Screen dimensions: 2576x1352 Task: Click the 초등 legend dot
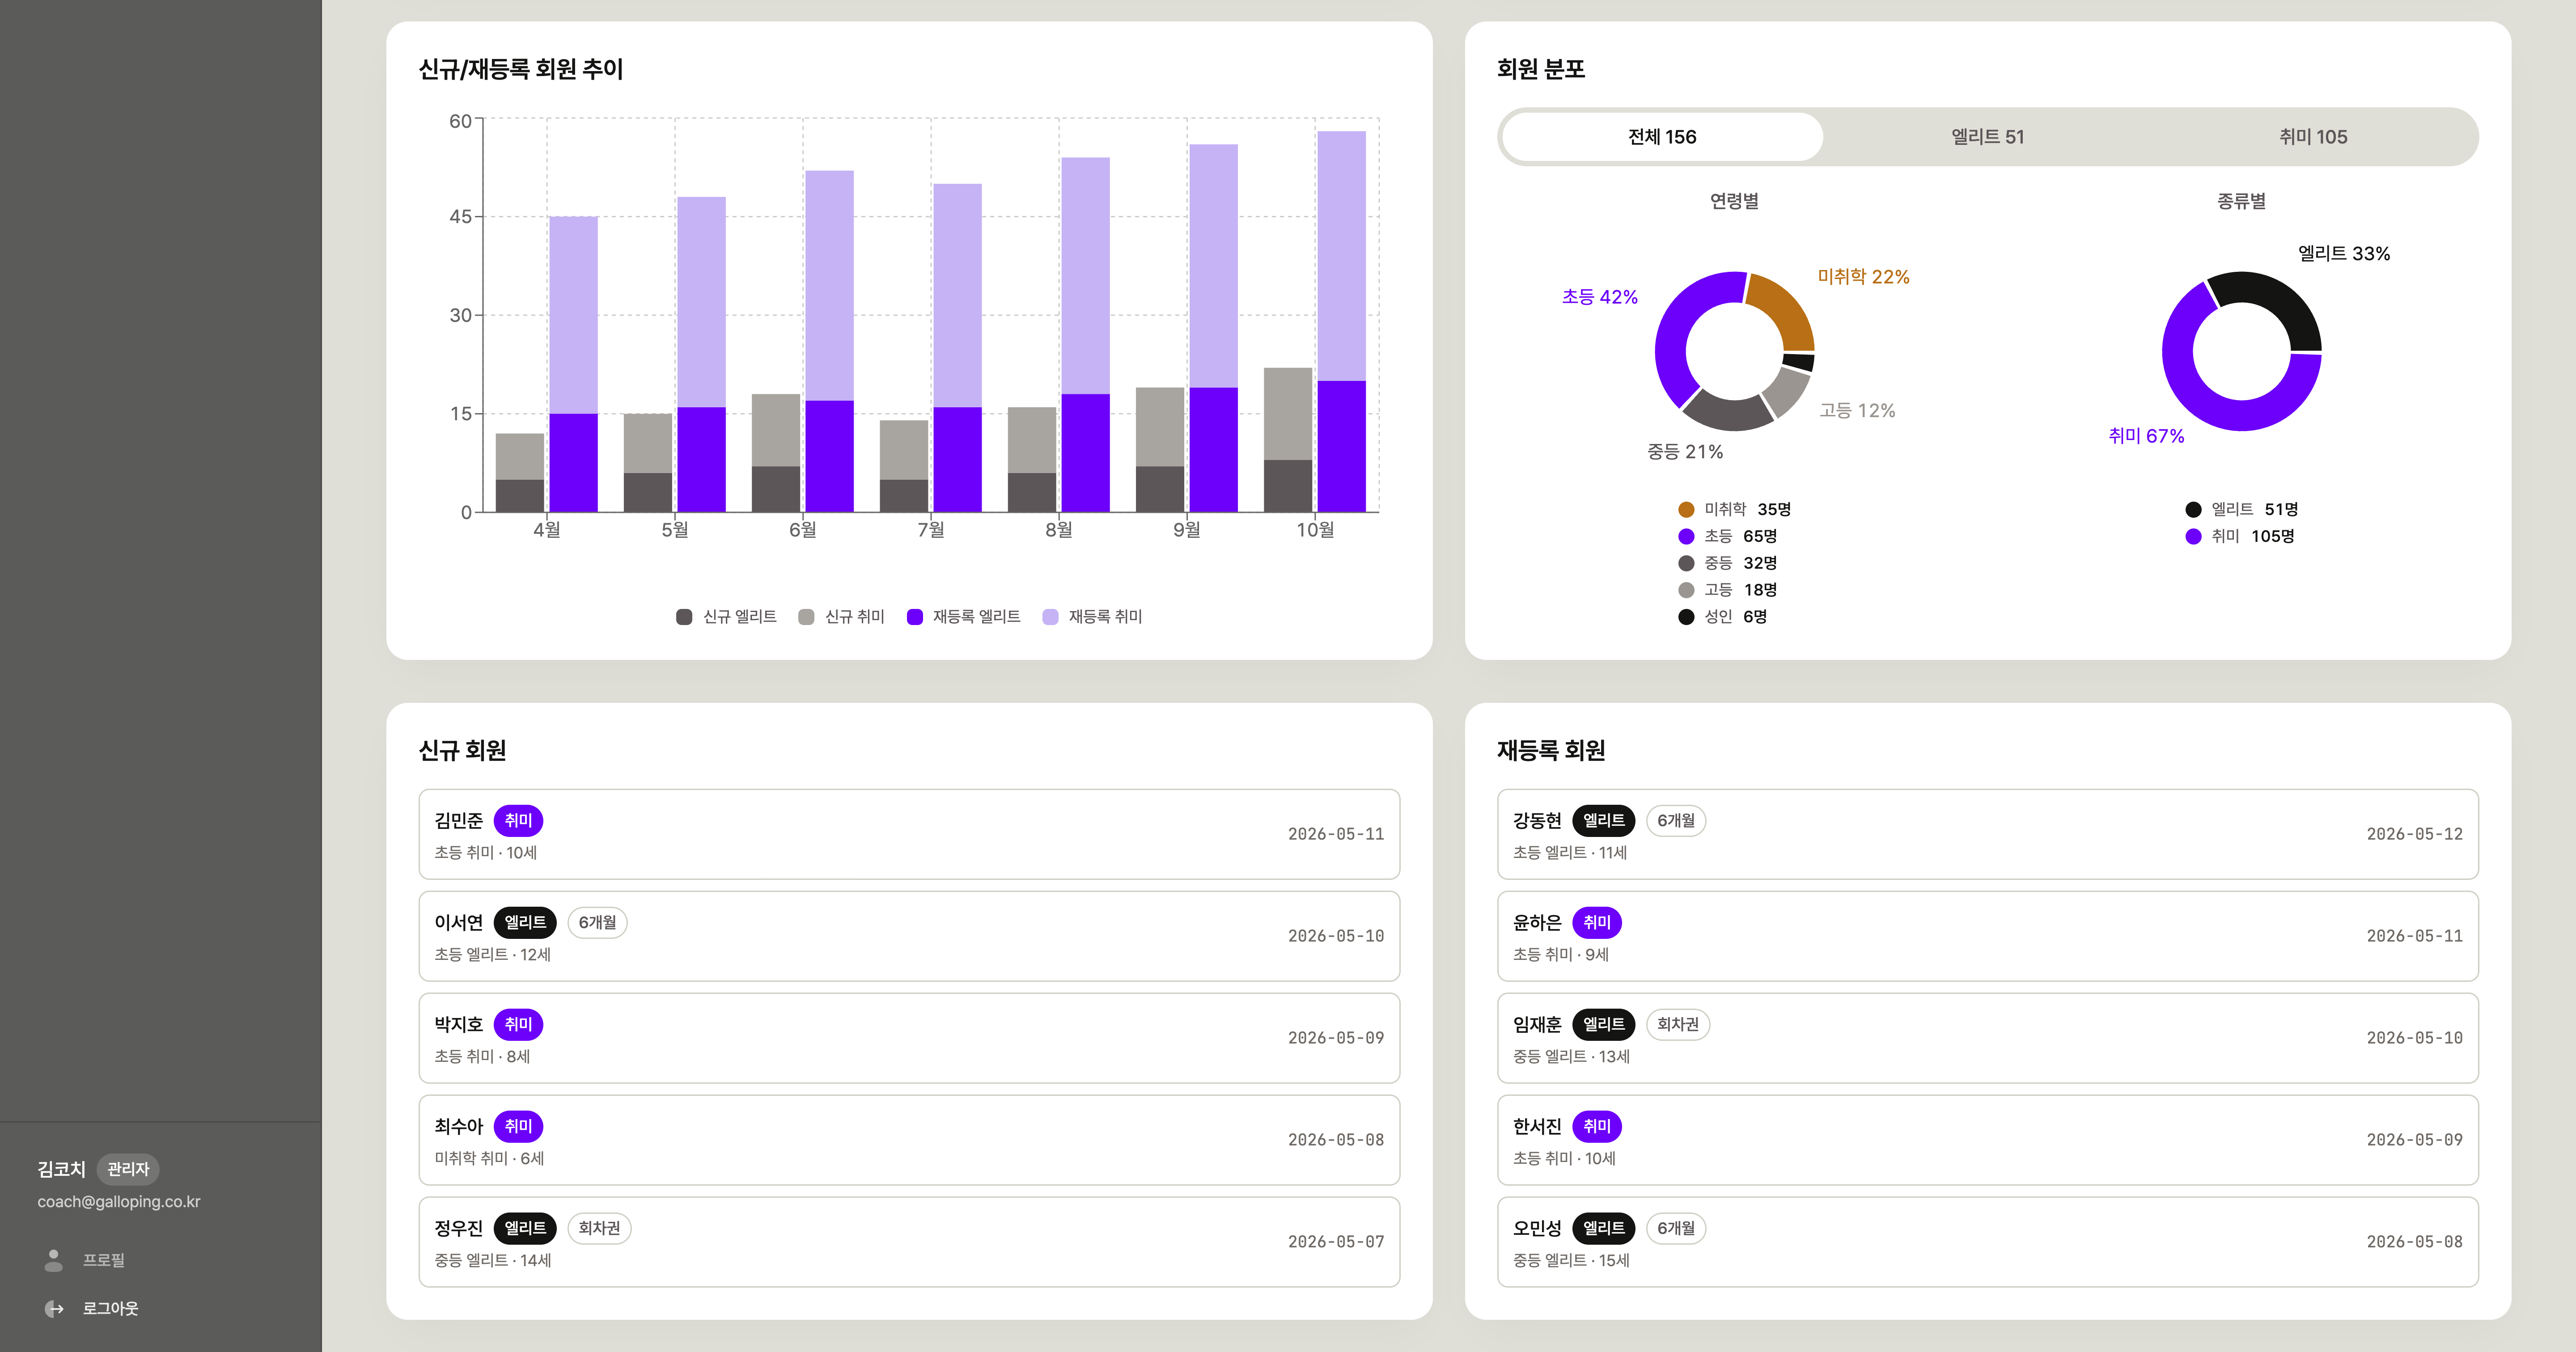[1686, 537]
